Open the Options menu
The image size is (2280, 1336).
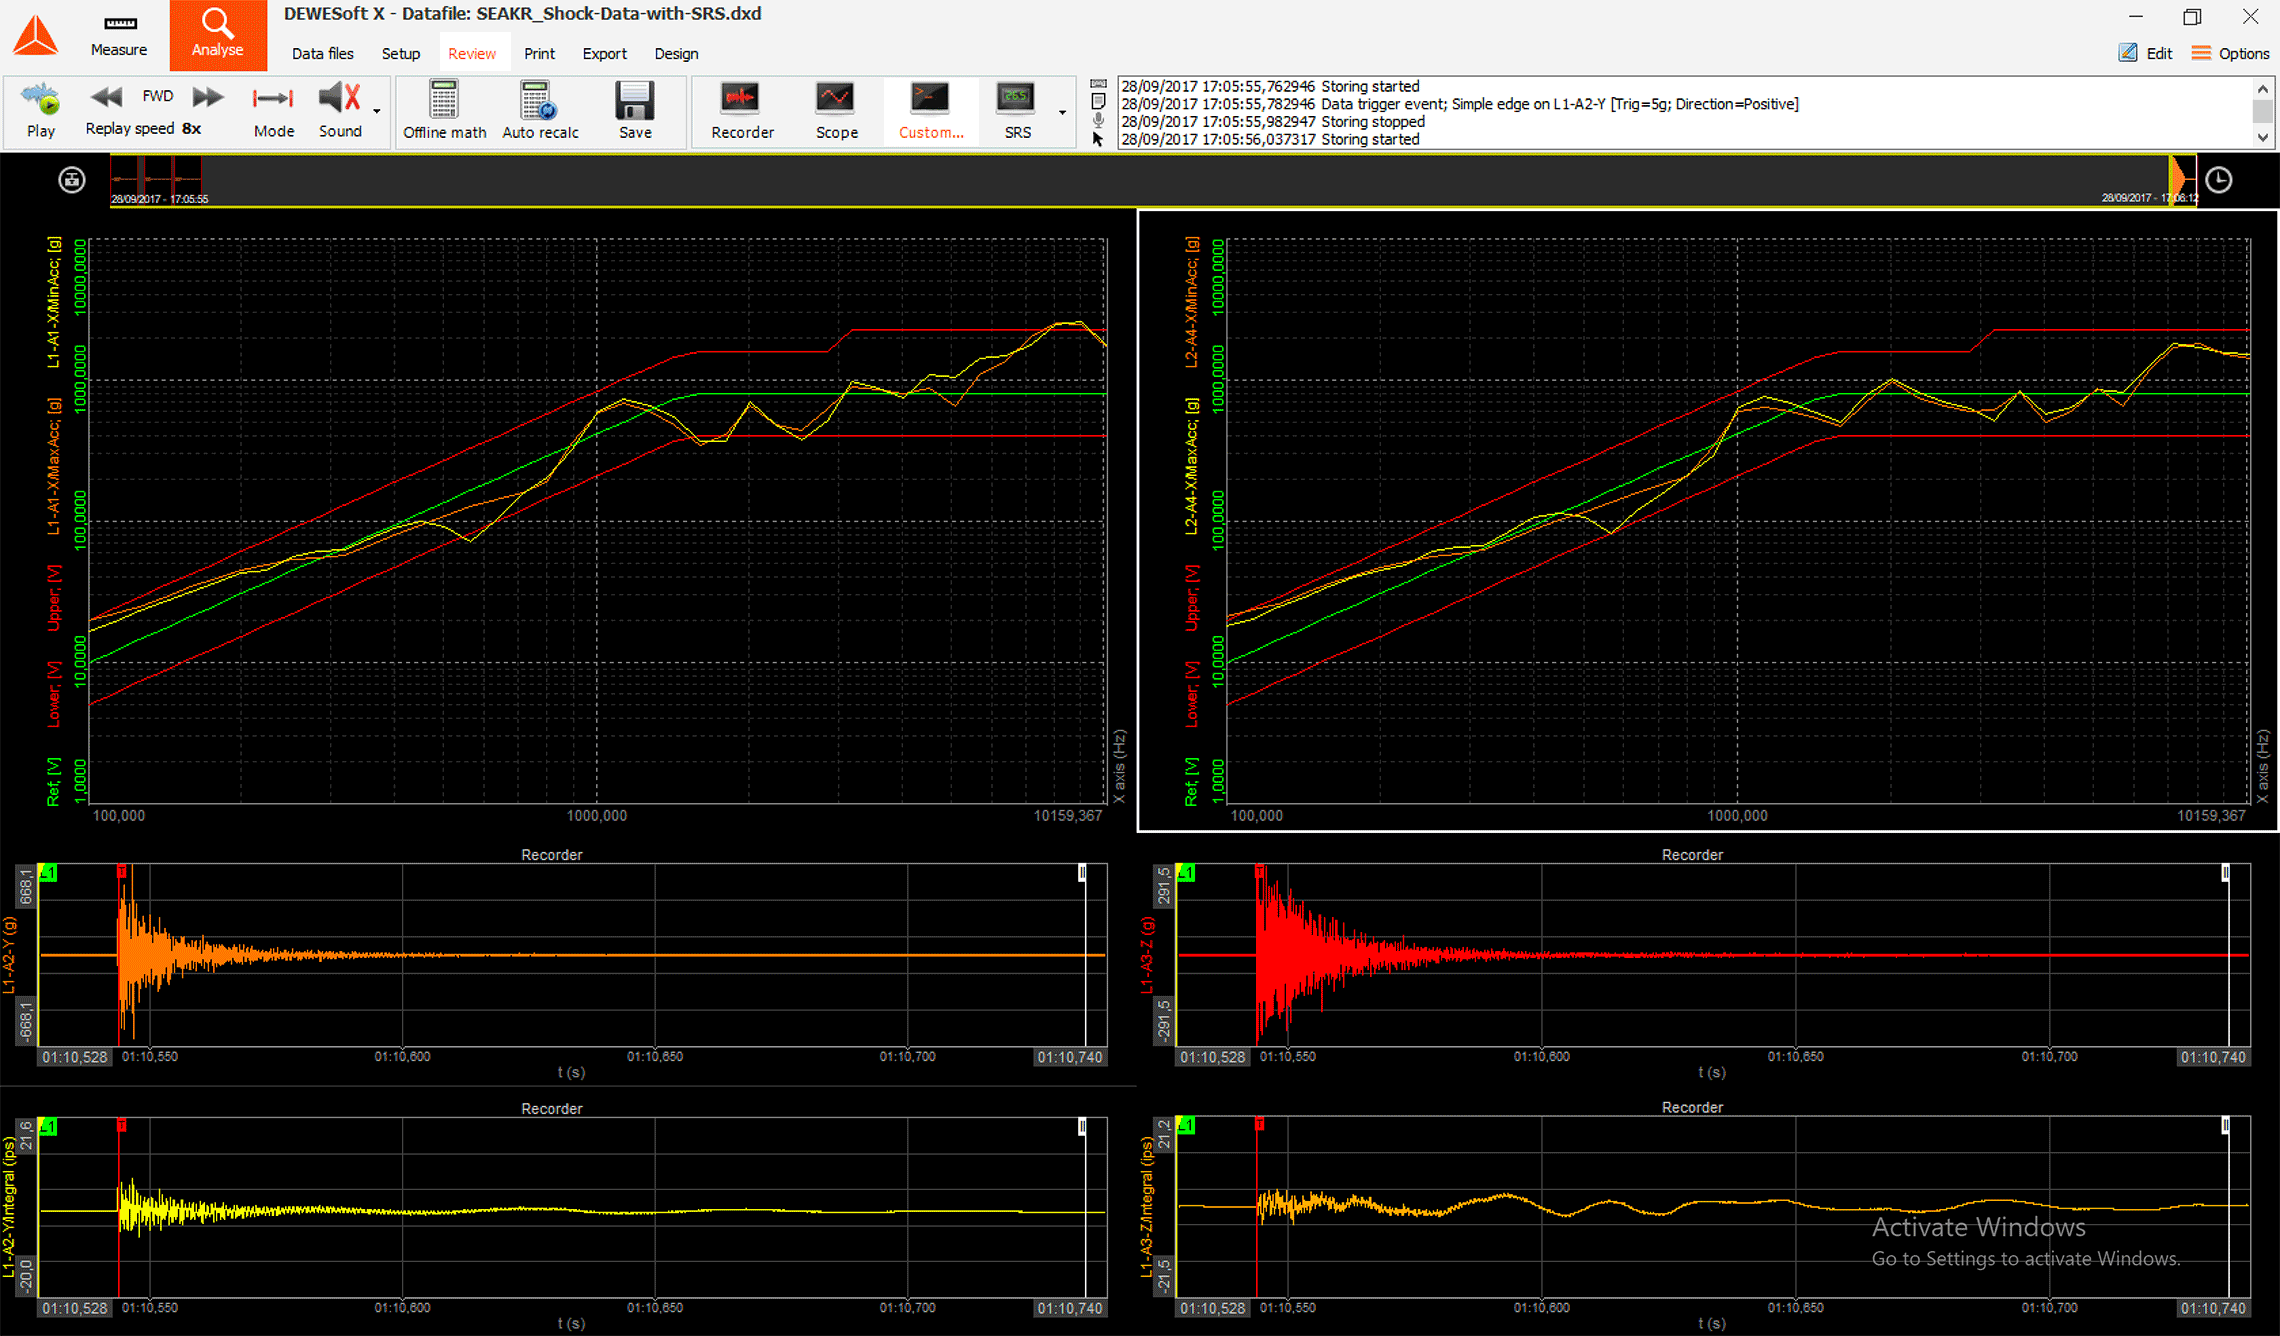(x=2230, y=53)
